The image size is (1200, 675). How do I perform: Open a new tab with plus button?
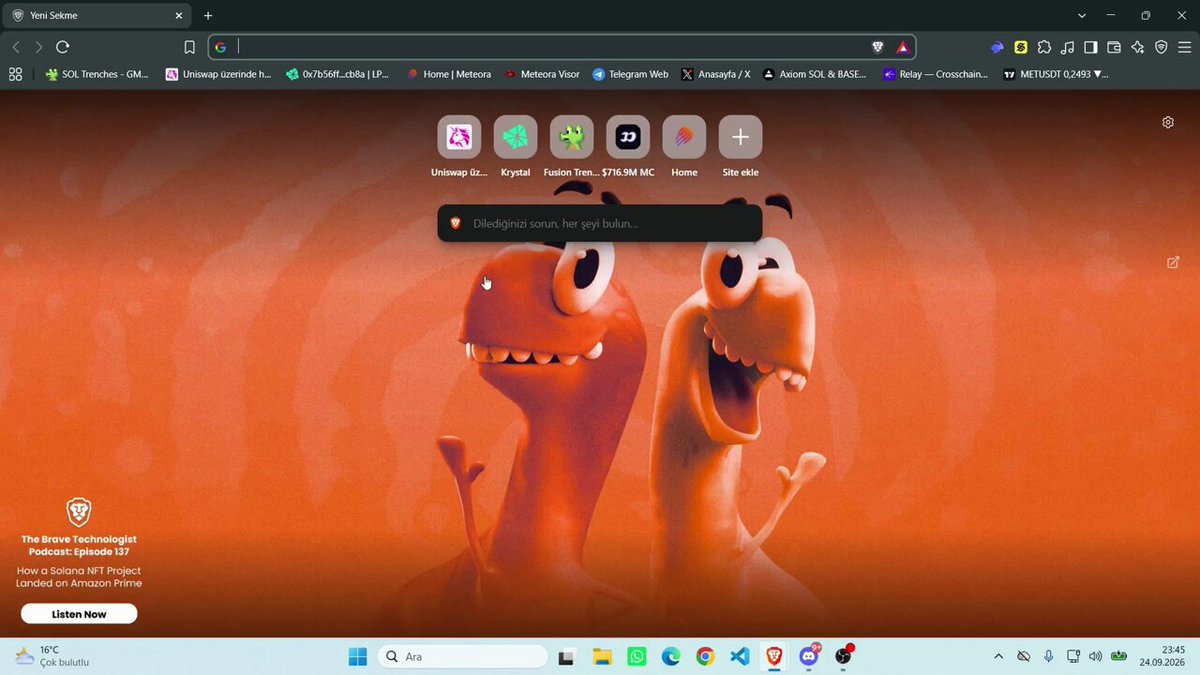click(x=208, y=16)
